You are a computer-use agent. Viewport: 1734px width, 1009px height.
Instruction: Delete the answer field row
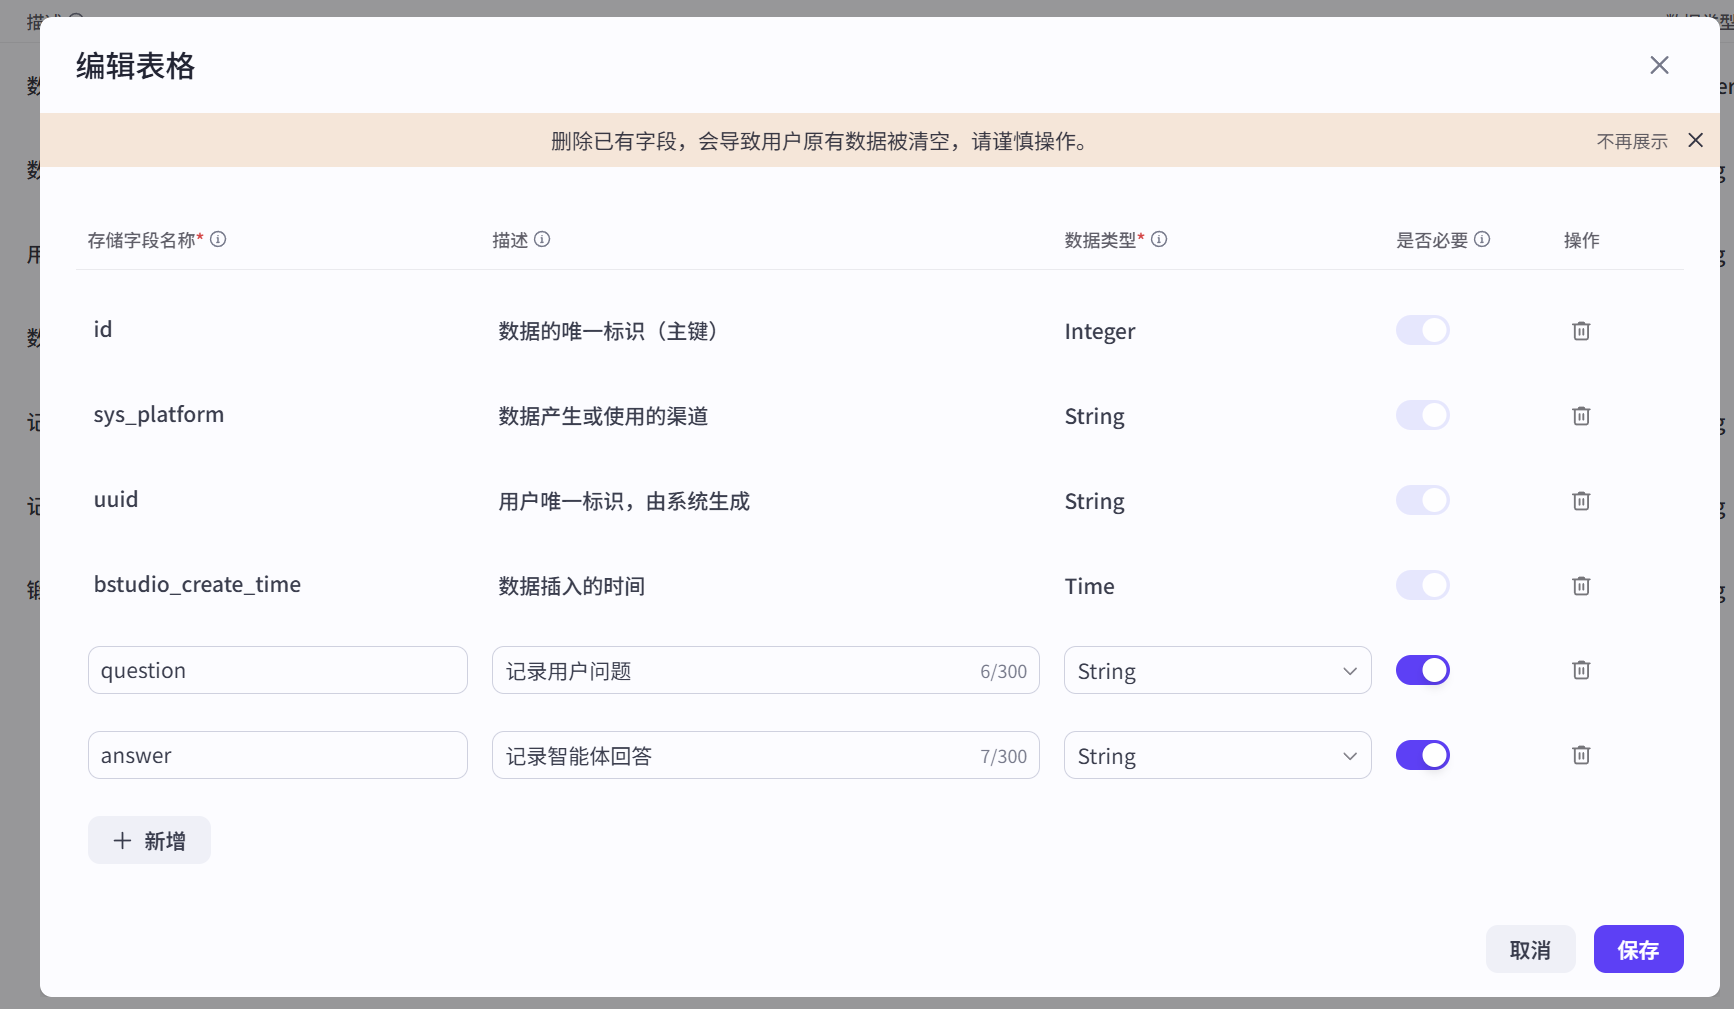click(x=1580, y=755)
